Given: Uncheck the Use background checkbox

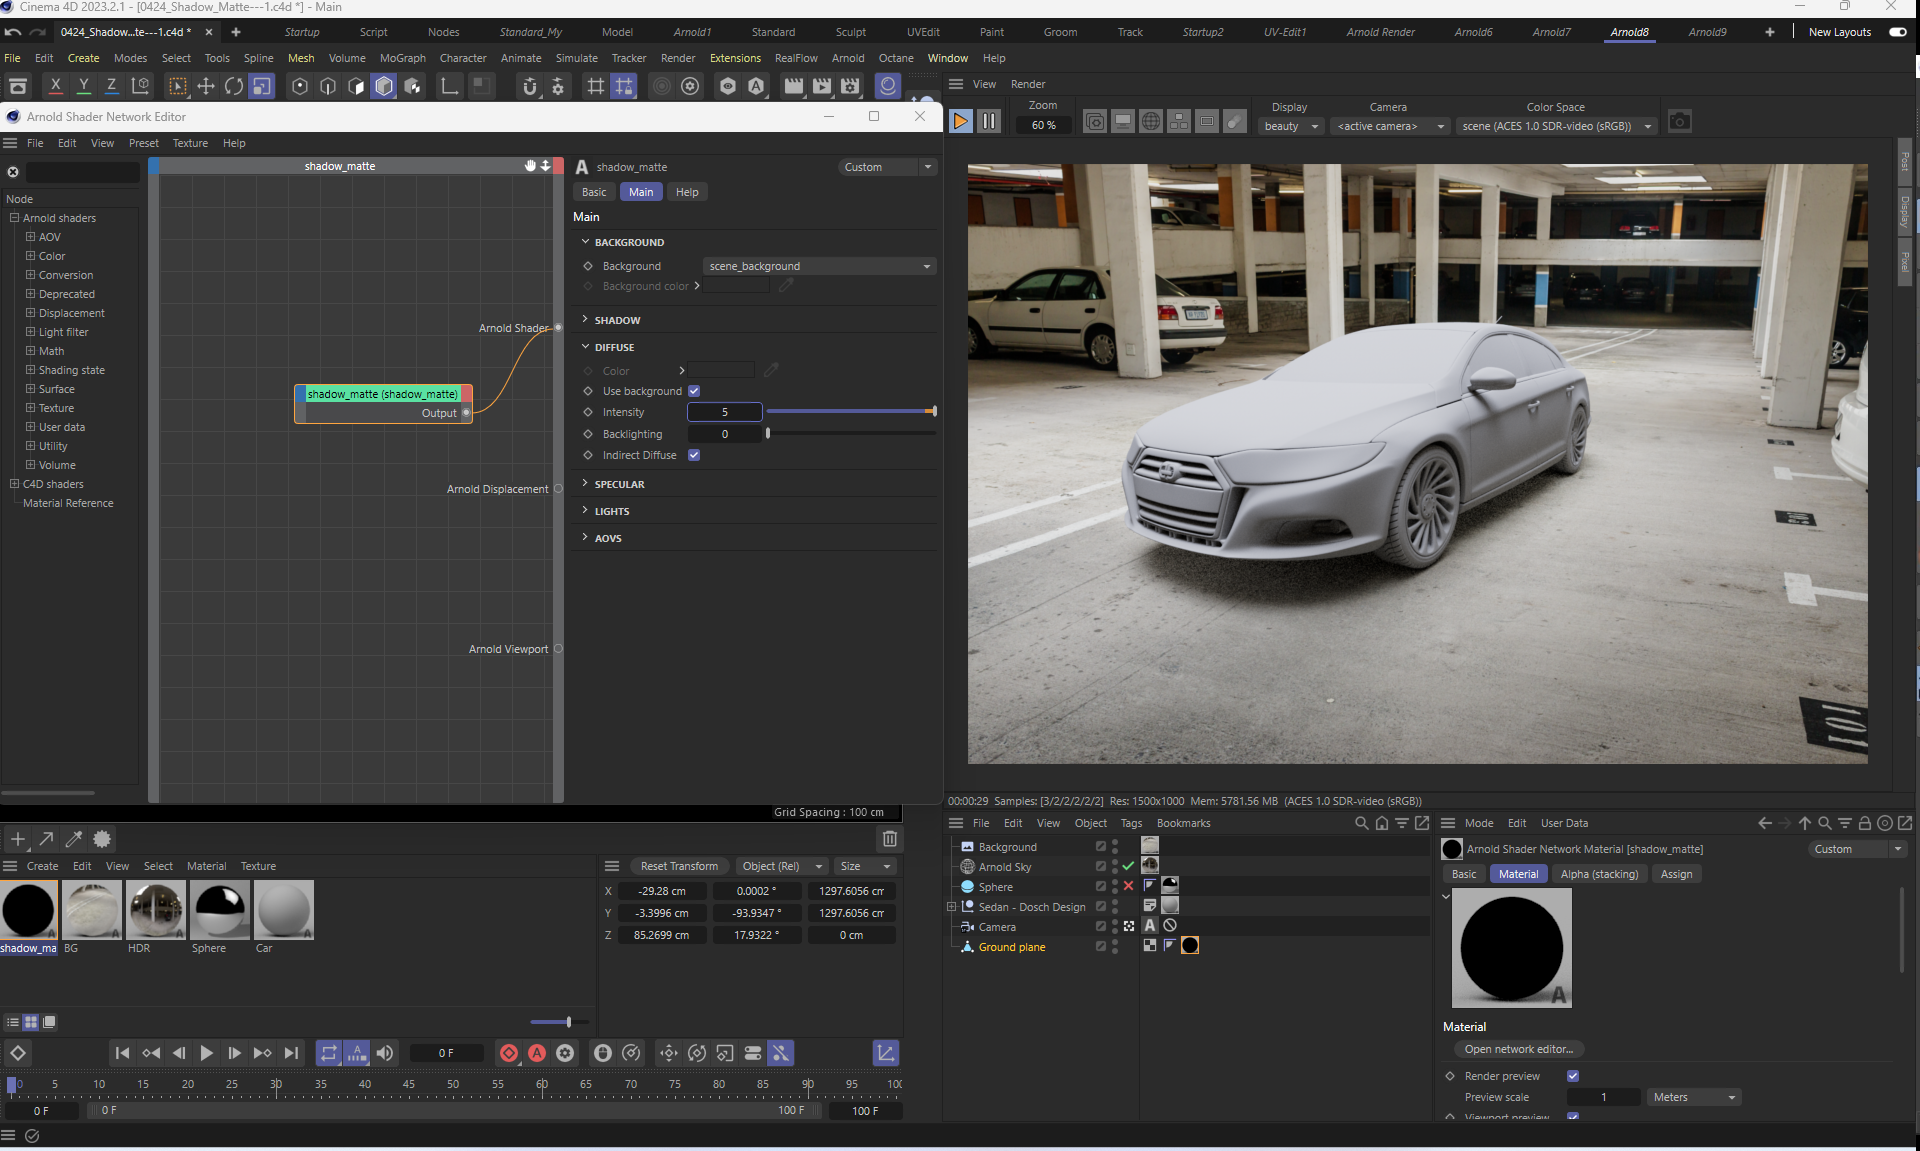Looking at the screenshot, I should pos(694,391).
